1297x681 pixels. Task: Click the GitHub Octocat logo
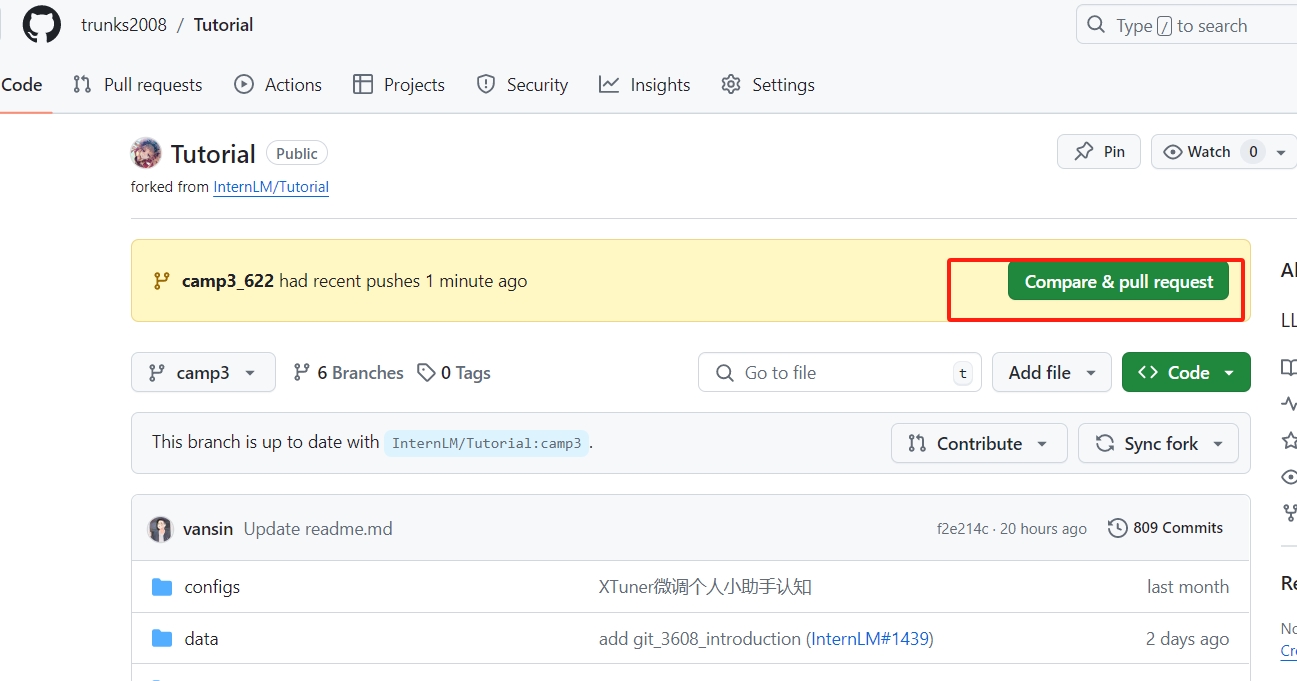point(42,24)
